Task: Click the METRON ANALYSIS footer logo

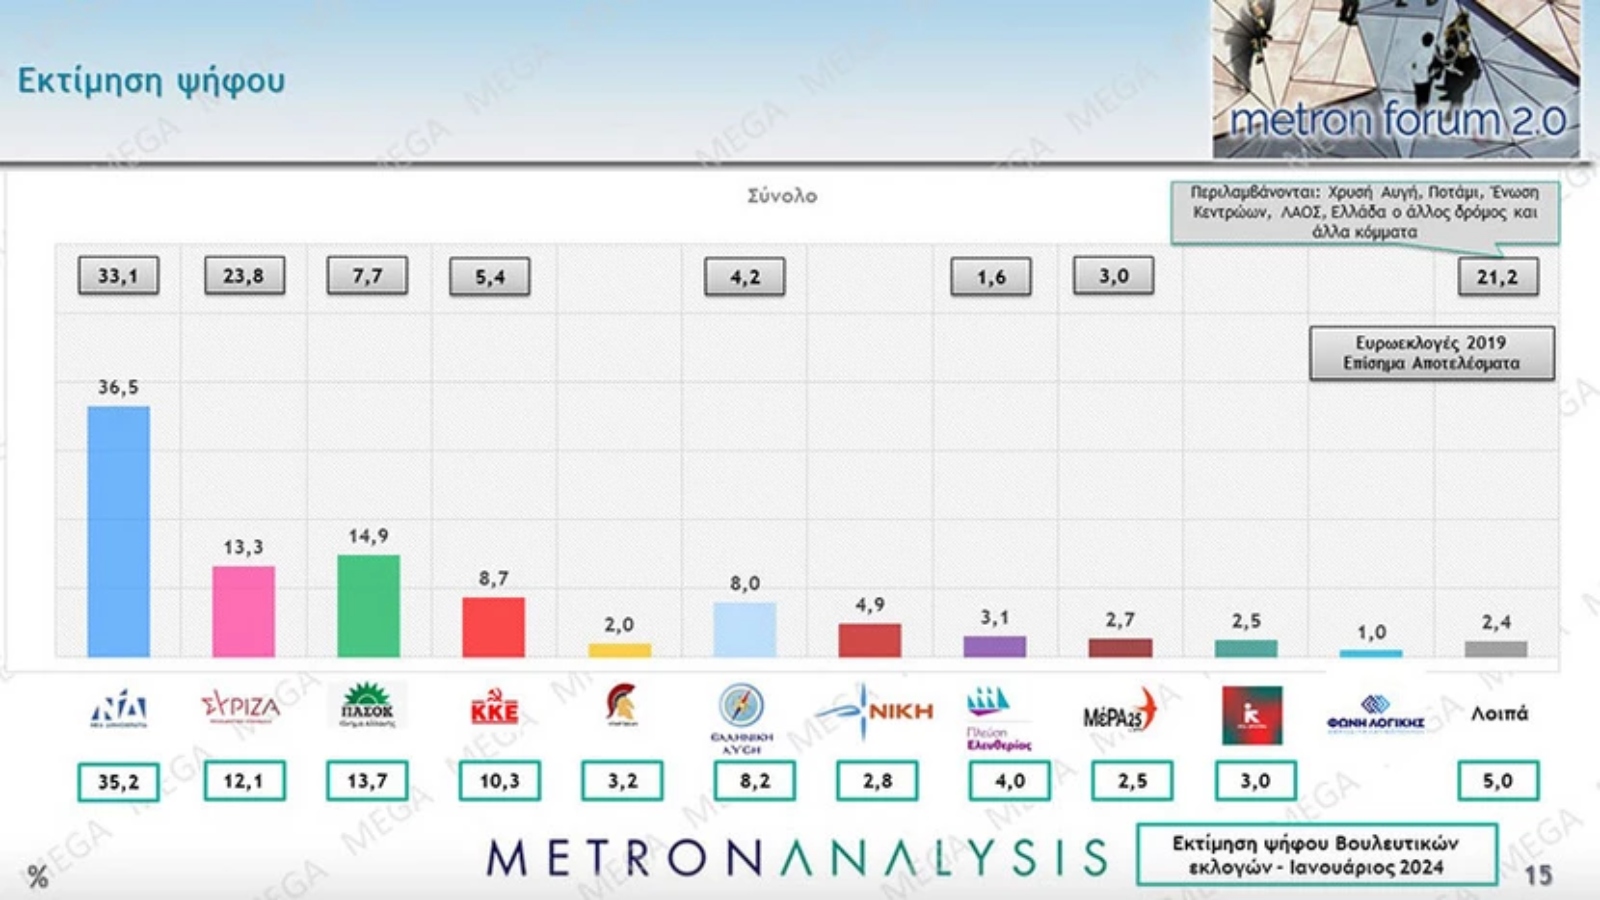Action: 797,858
